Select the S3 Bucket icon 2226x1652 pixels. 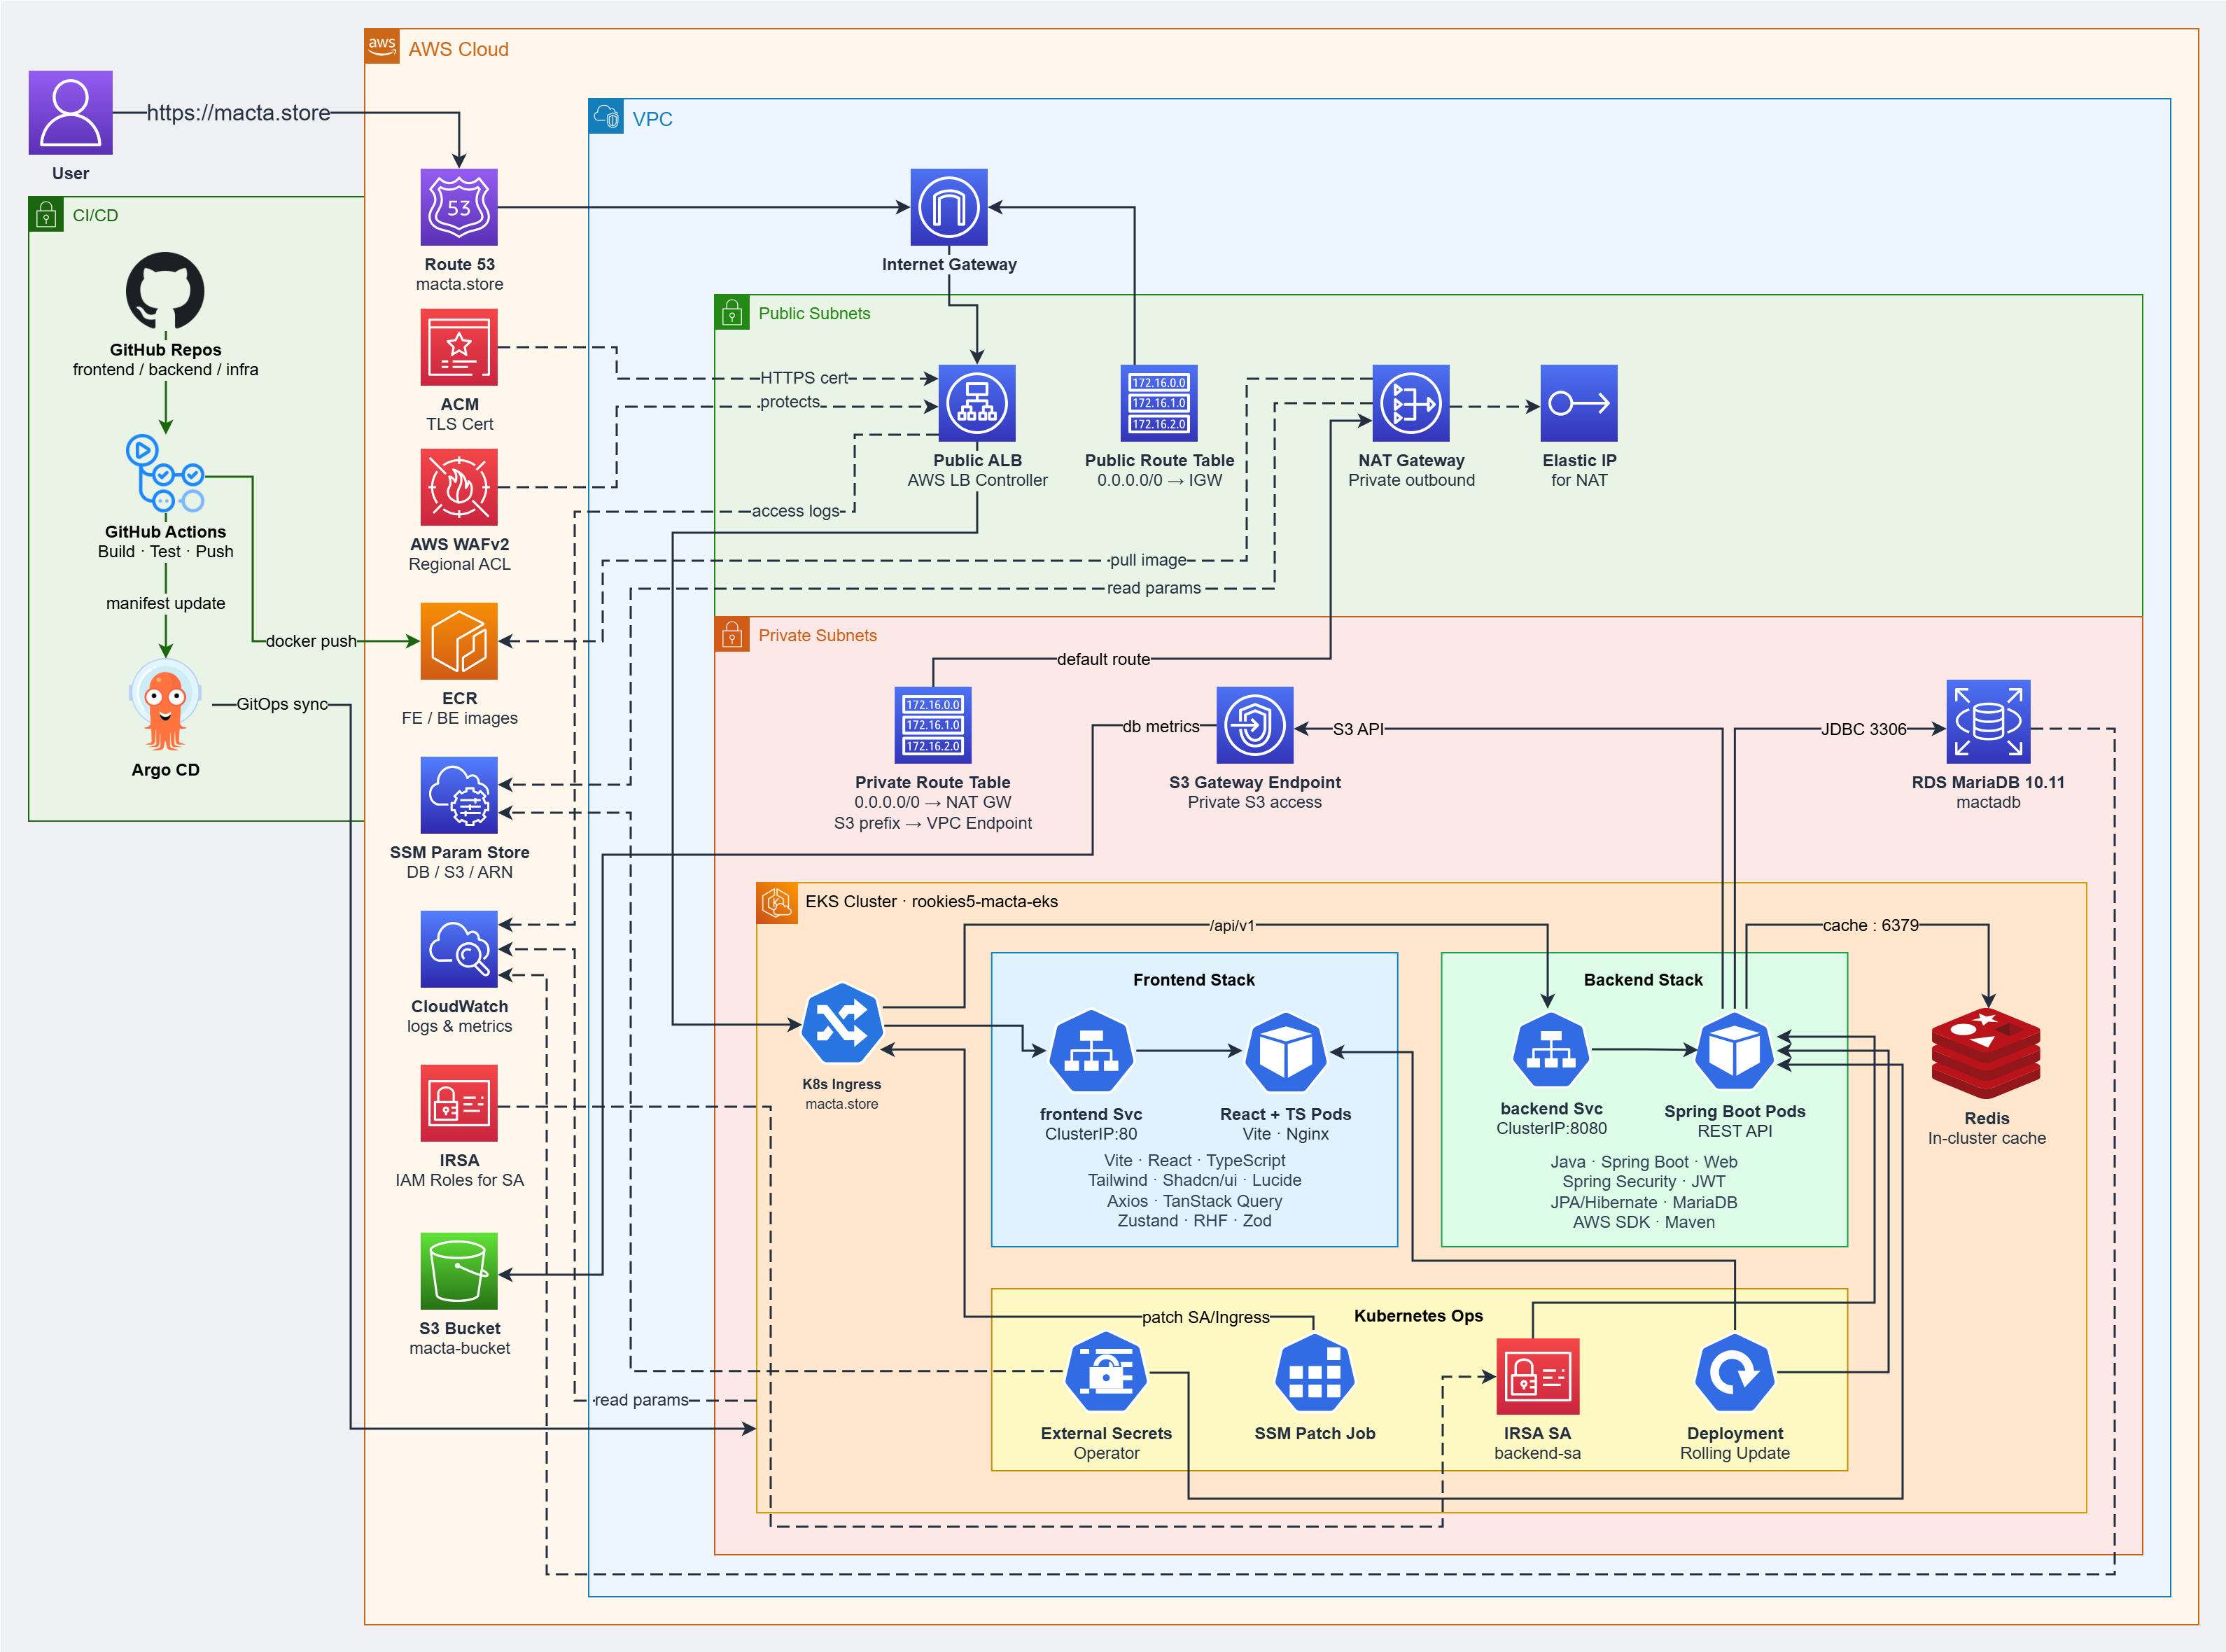[459, 1271]
